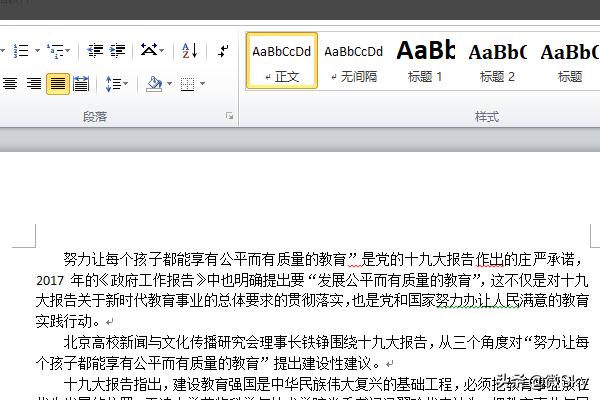The image size is (600, 400).
Task: Apply distributed alignment to the paragraph
Action: pos(81,83)
